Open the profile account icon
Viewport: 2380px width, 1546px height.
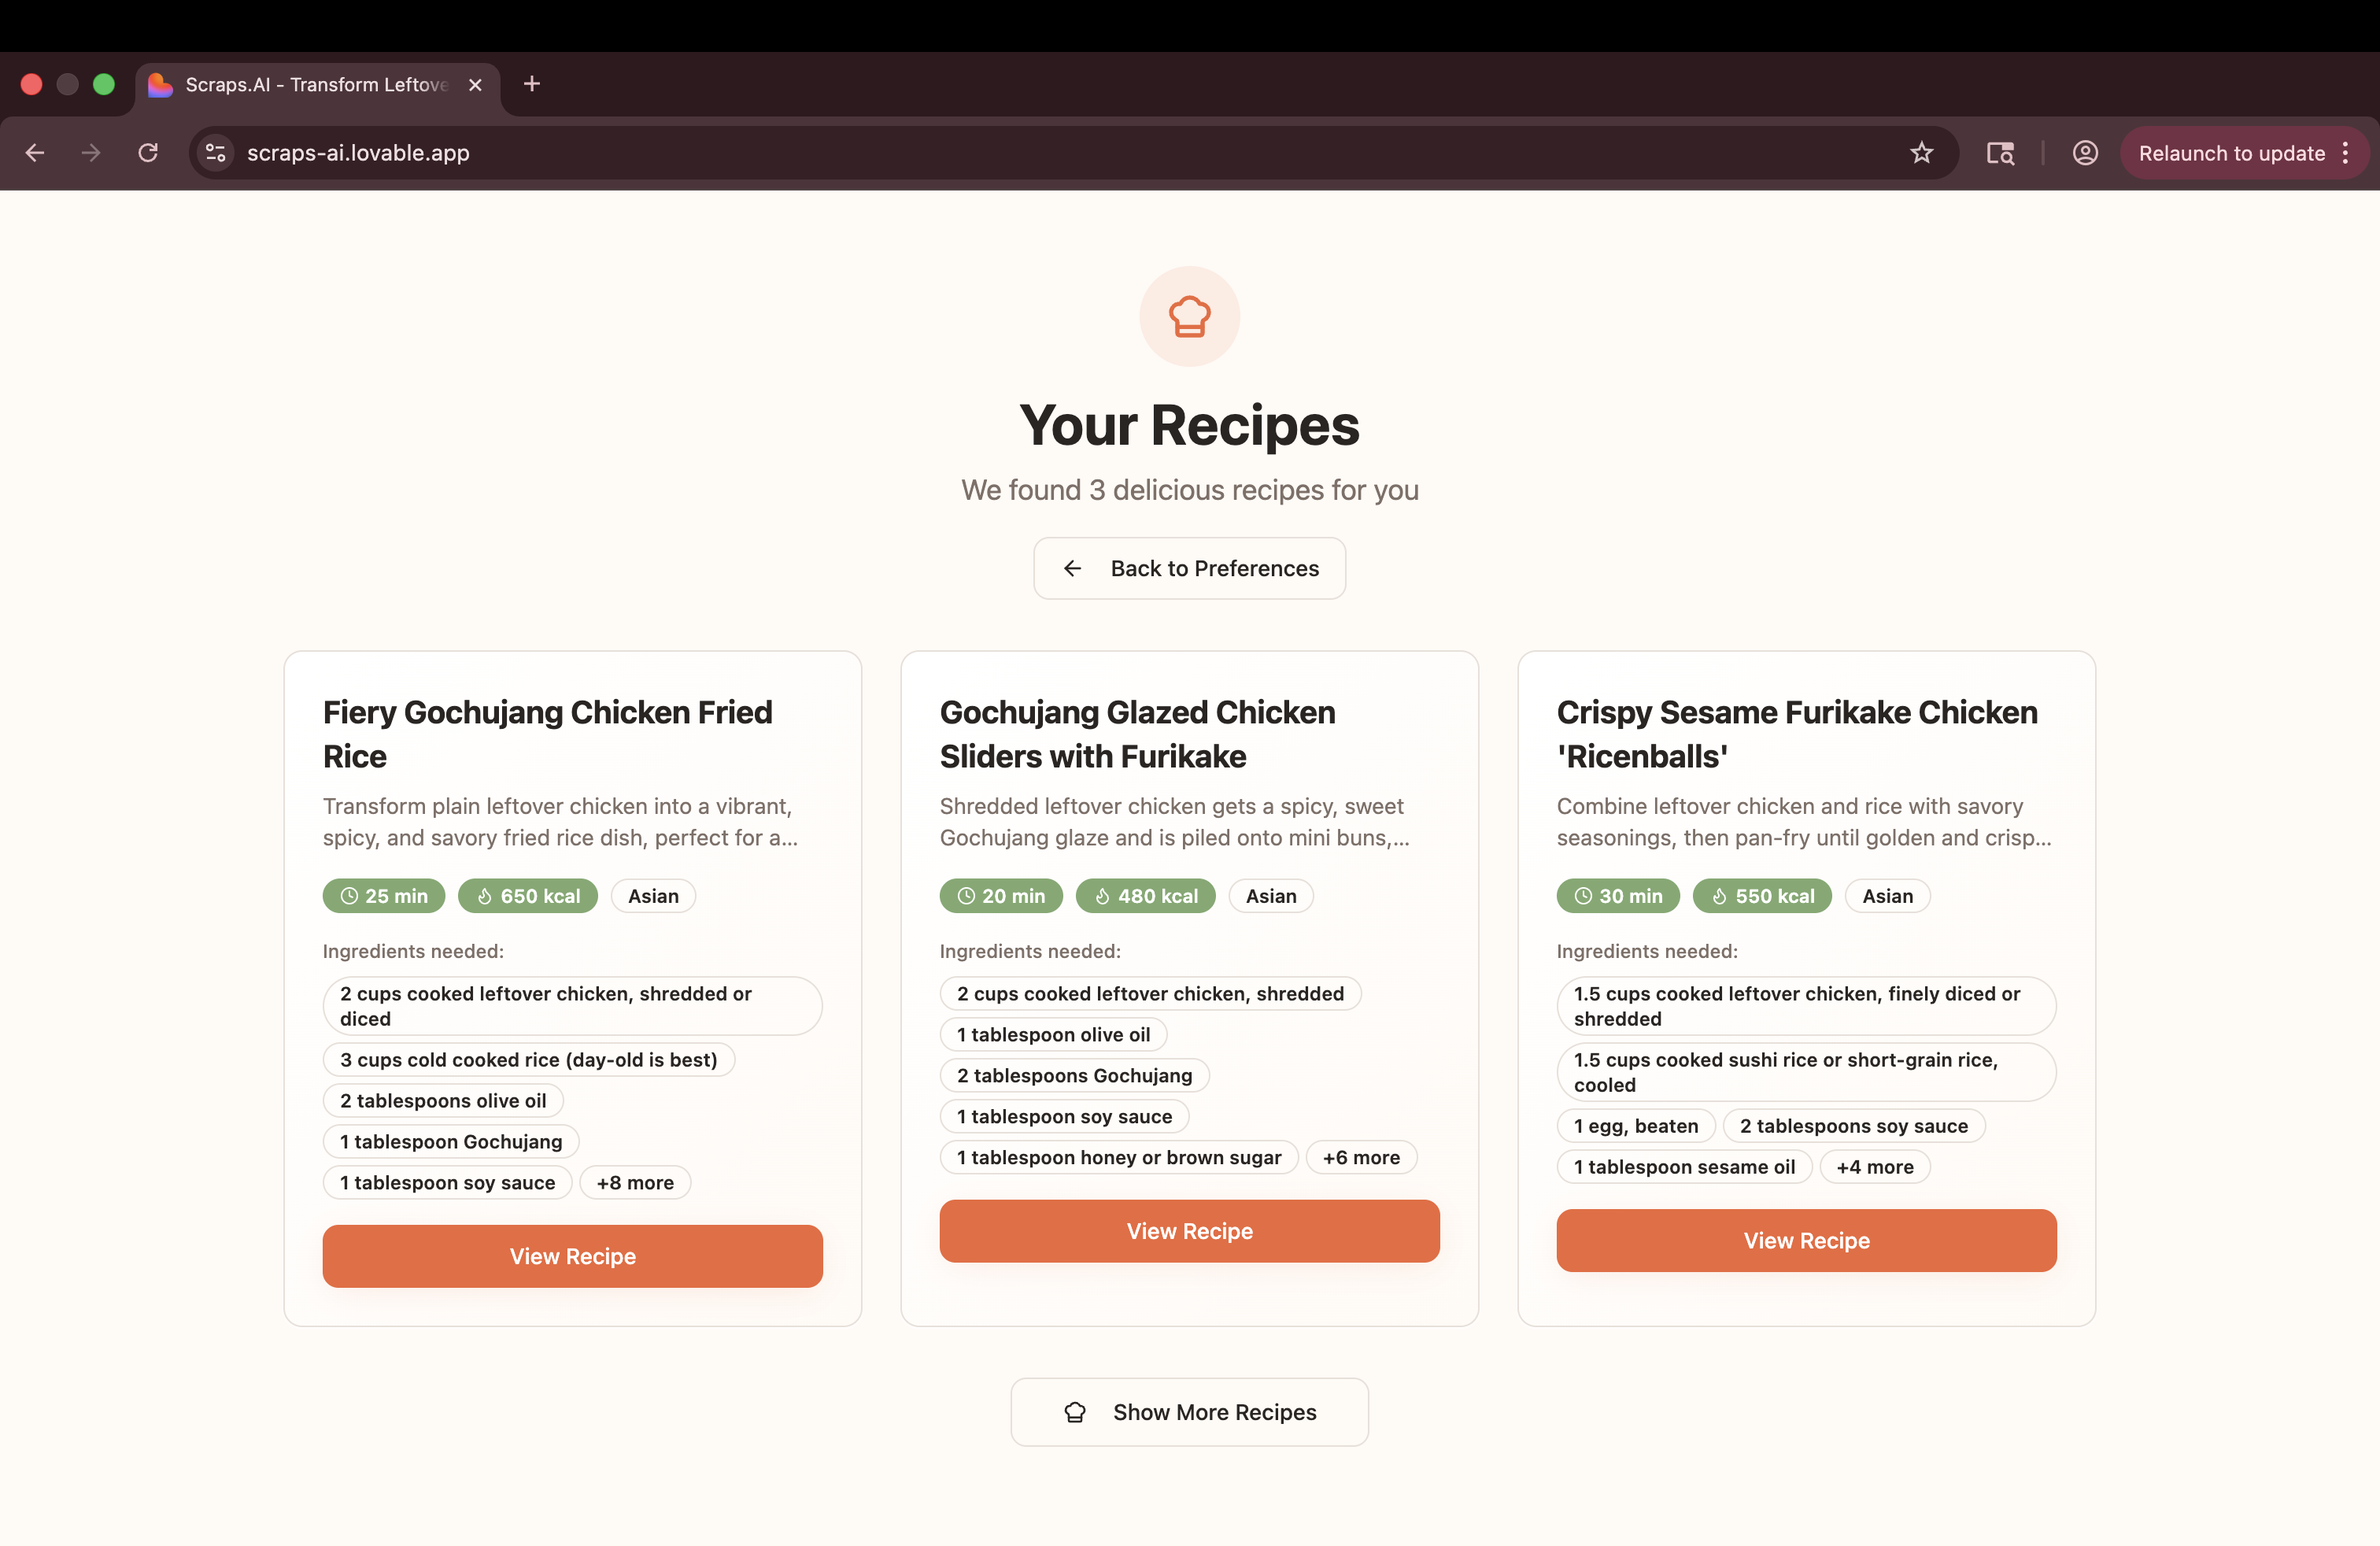[2085, 153]
